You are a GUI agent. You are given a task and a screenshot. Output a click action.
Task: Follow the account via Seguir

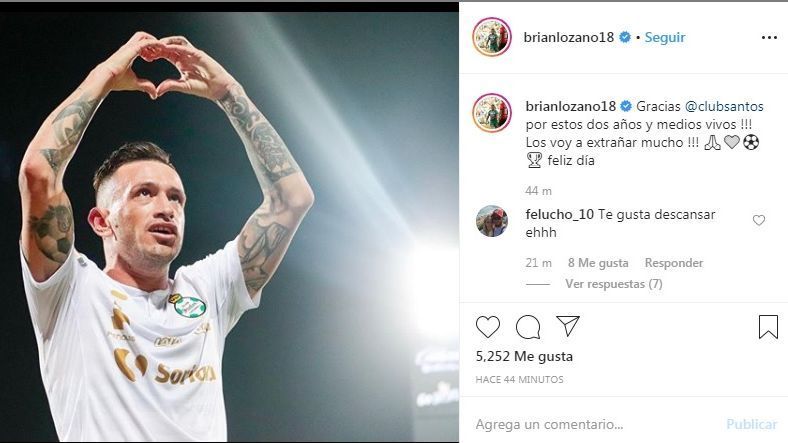point(665,38)
